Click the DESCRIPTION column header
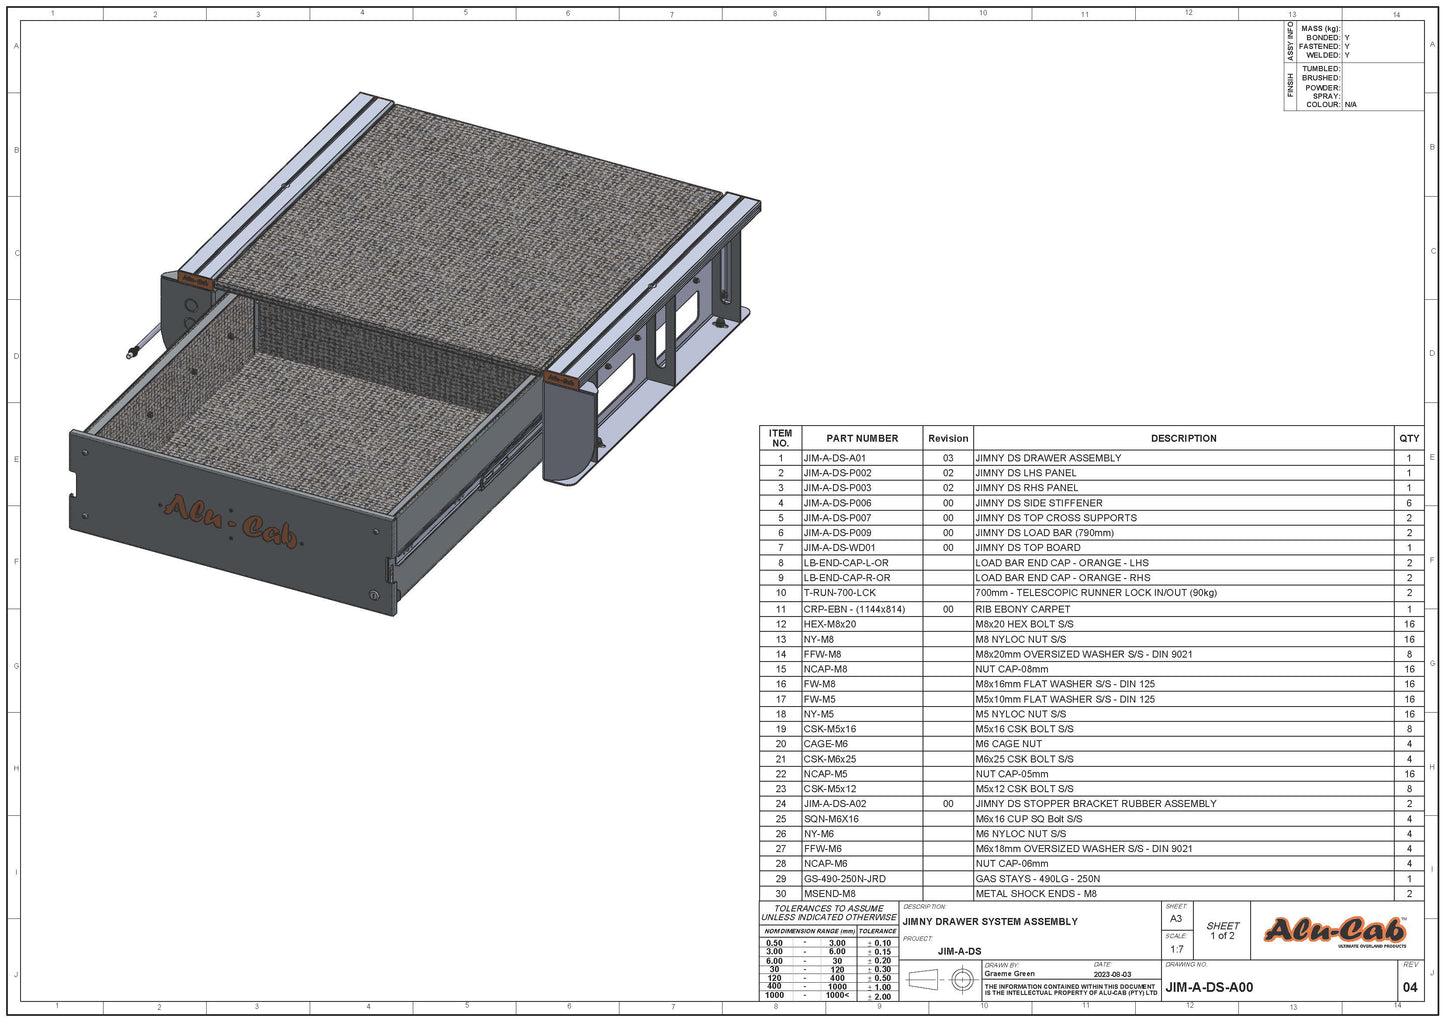This screenshot has height=1022, width=1445. (1184, 438)
